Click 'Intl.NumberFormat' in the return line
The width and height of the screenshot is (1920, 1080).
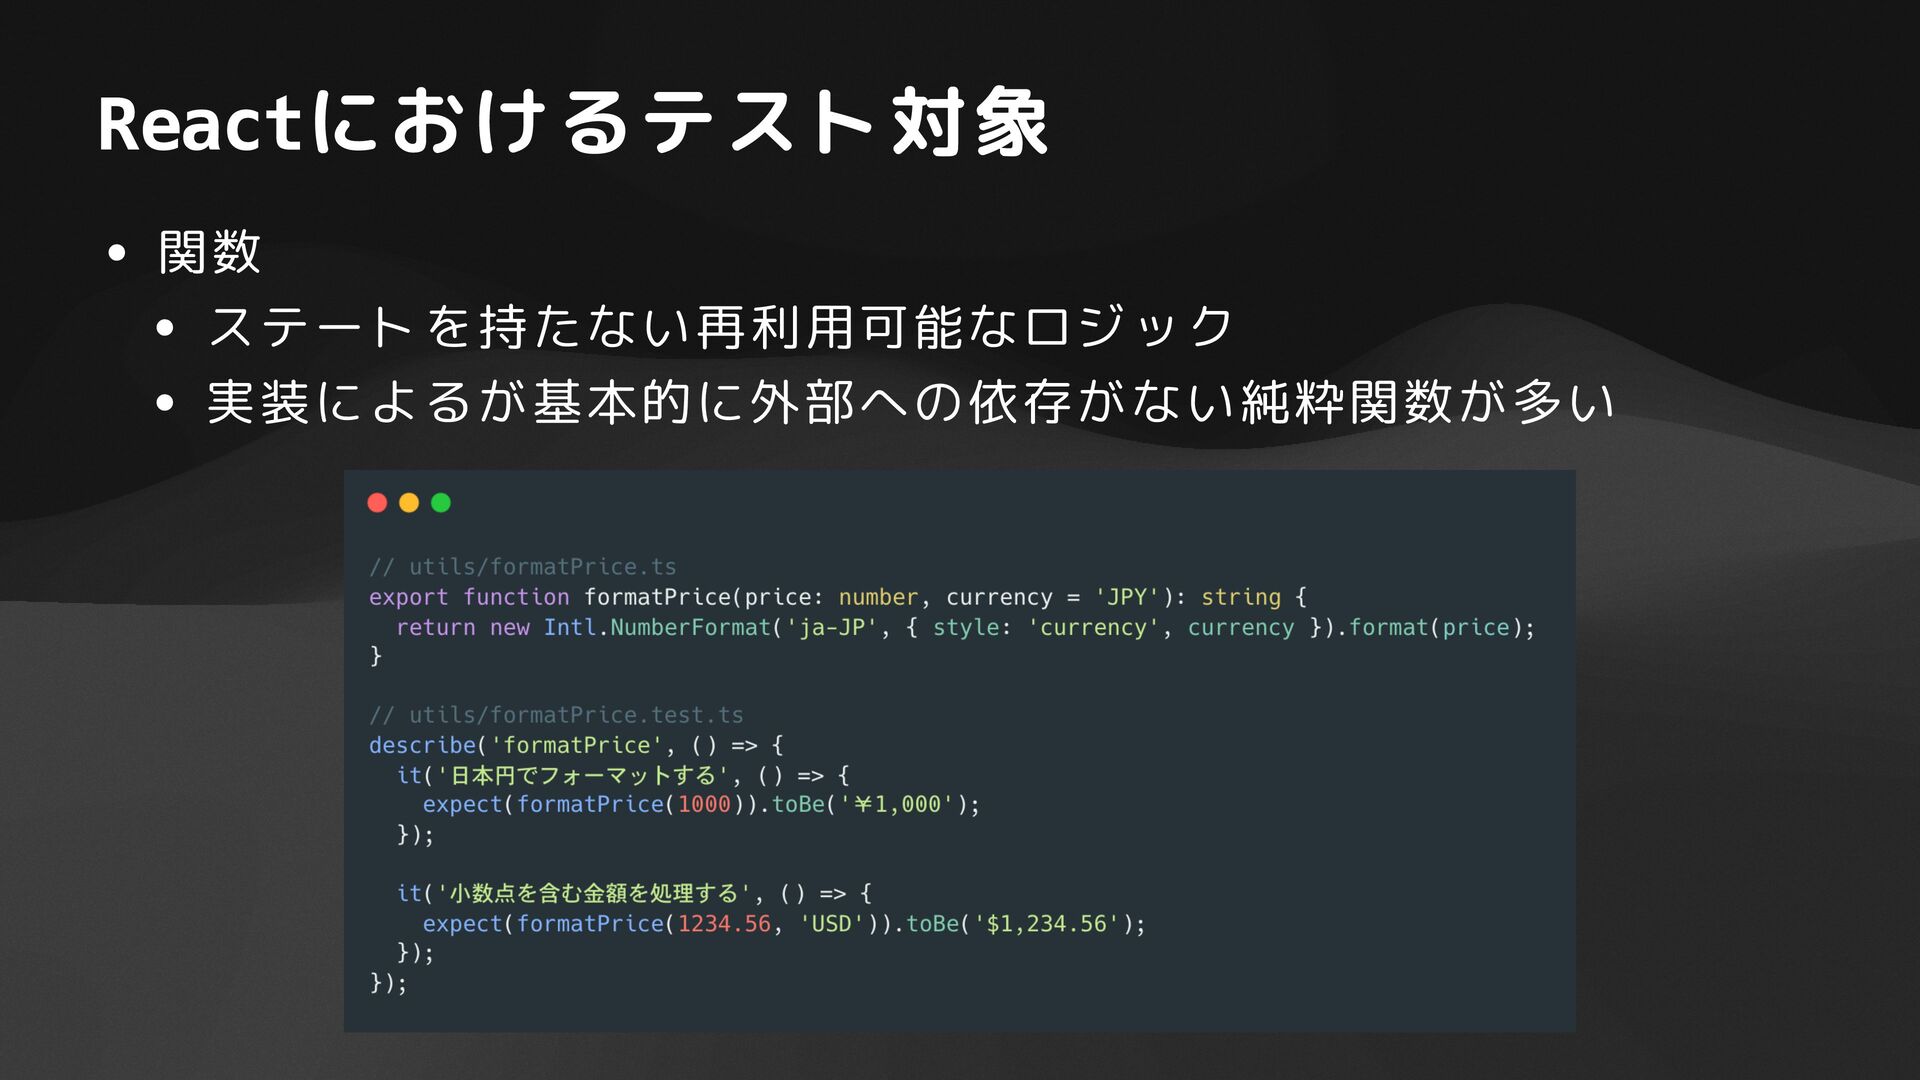tap(657, 627)
